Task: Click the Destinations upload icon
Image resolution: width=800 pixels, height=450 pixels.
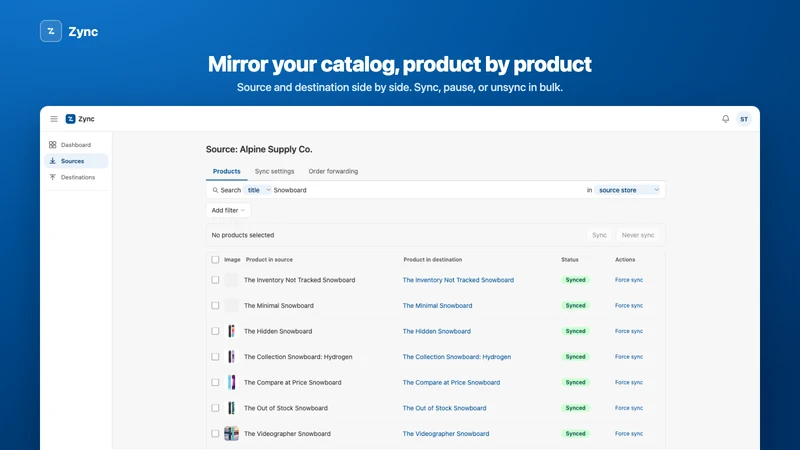Action: [53, 177]
